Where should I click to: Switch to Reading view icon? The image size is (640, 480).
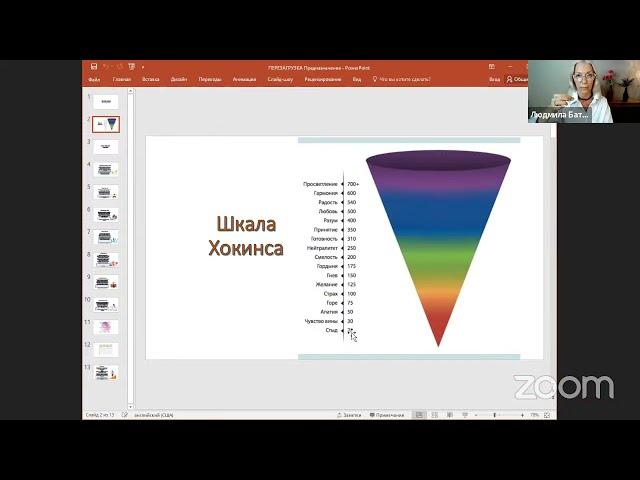pyautogui.click(x=449, y=415)
